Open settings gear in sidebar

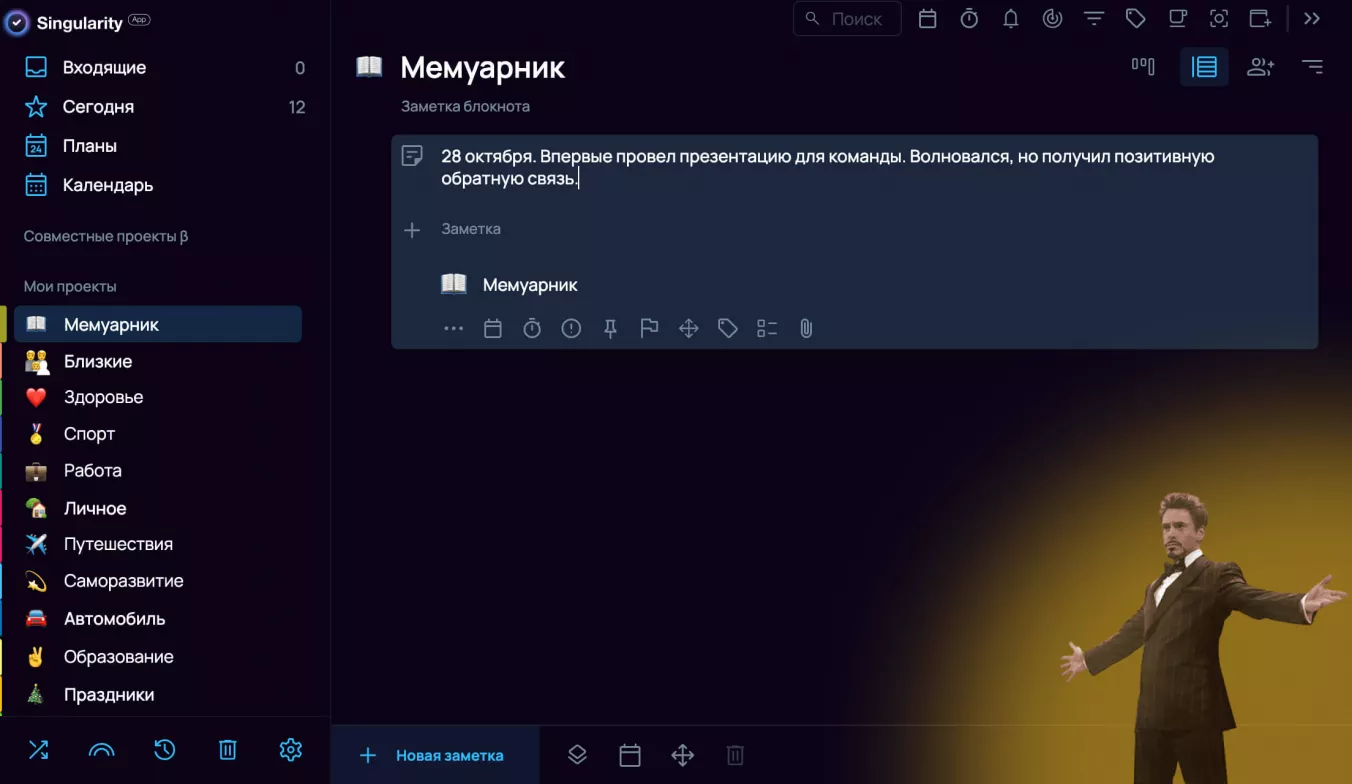[x=291, y=749]
